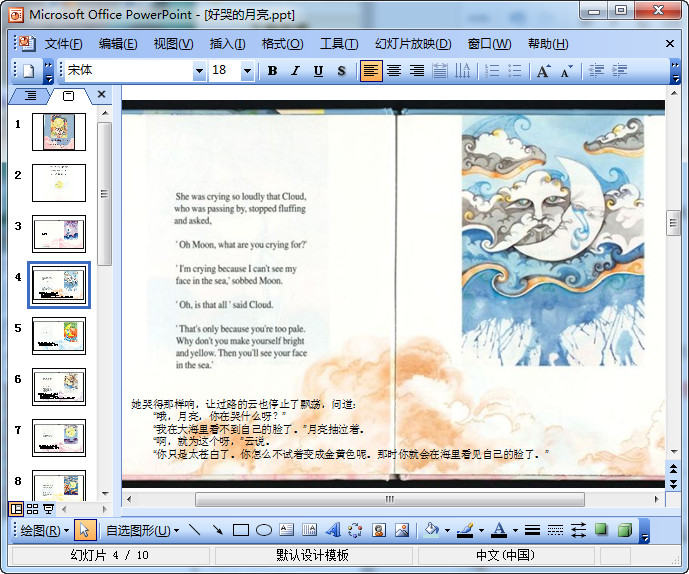The height and width of the screenshot is (574, 689).
Task: Select slide 3 thumbnail
Action: pos(59,234)
